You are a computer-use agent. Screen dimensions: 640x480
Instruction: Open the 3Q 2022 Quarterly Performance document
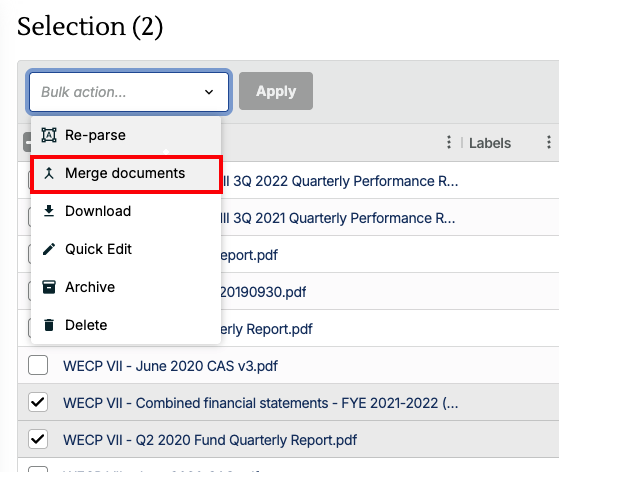point(340,181)
